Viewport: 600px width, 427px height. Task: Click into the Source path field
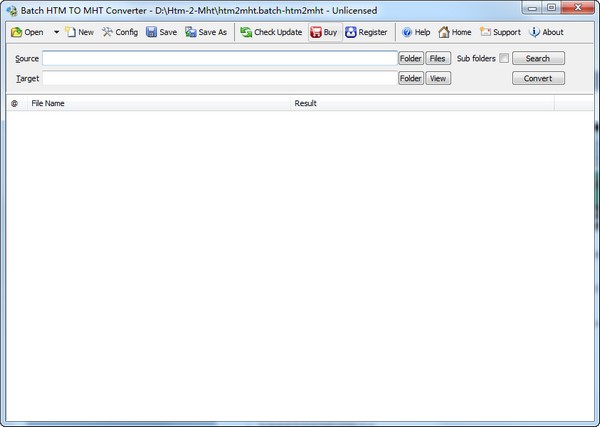point(220,58)
